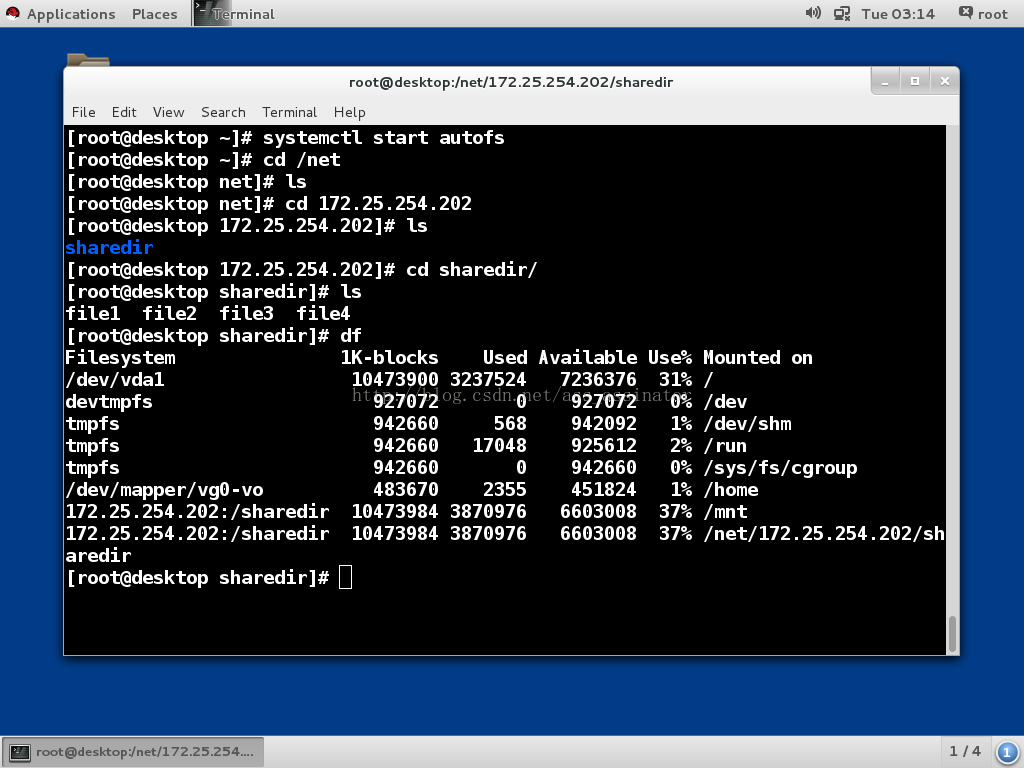The height and width of the screenshot is (768, 1024).
Task: Click the 'Mounted on' column header
Action: pyautogui.click(x=758, y=358)
